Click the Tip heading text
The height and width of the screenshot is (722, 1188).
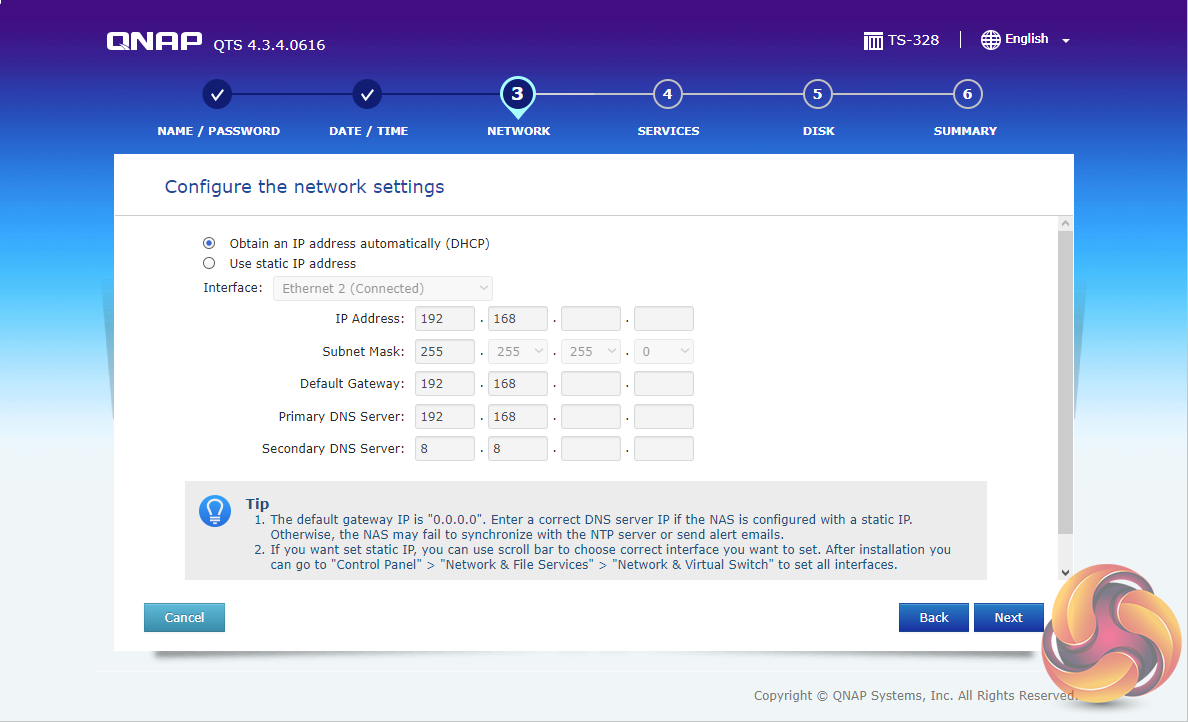pos(257,504)
